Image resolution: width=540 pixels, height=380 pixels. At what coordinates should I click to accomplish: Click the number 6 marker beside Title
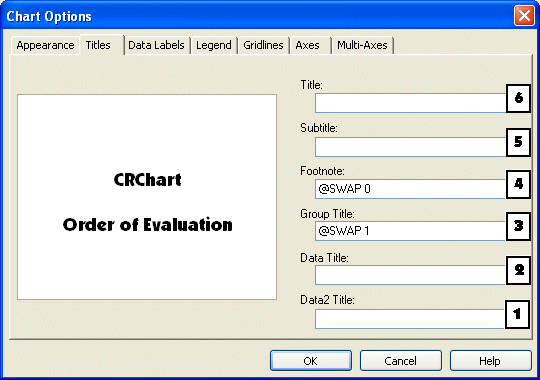coord(518,99)
